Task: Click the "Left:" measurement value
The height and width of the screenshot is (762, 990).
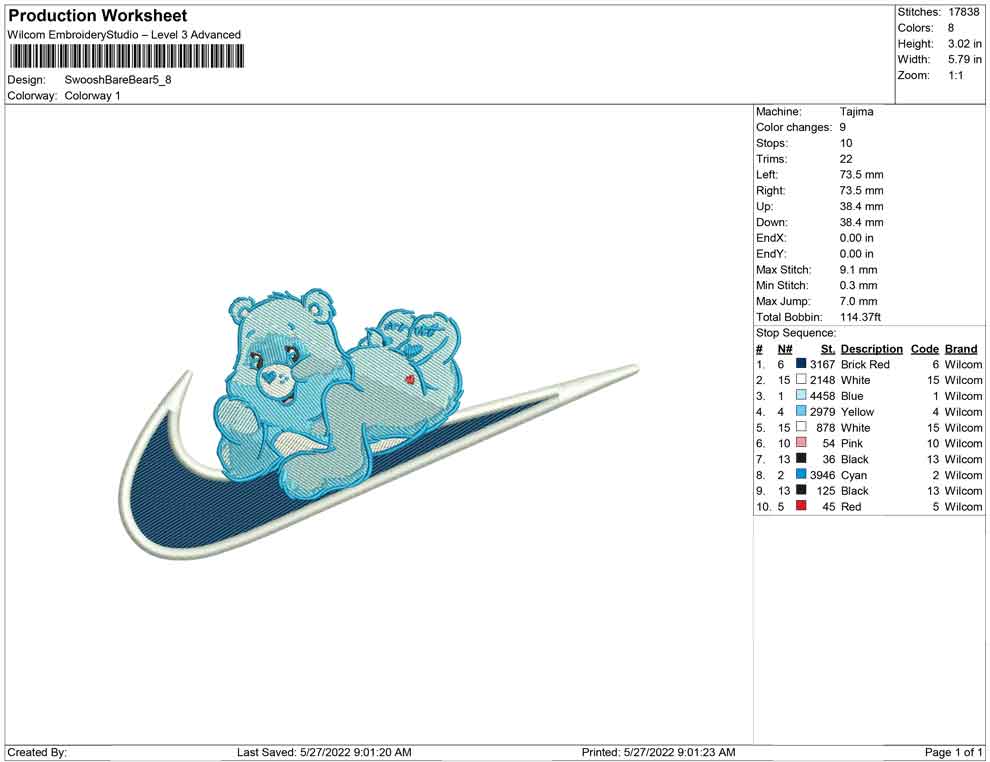Action: point(862,175)
